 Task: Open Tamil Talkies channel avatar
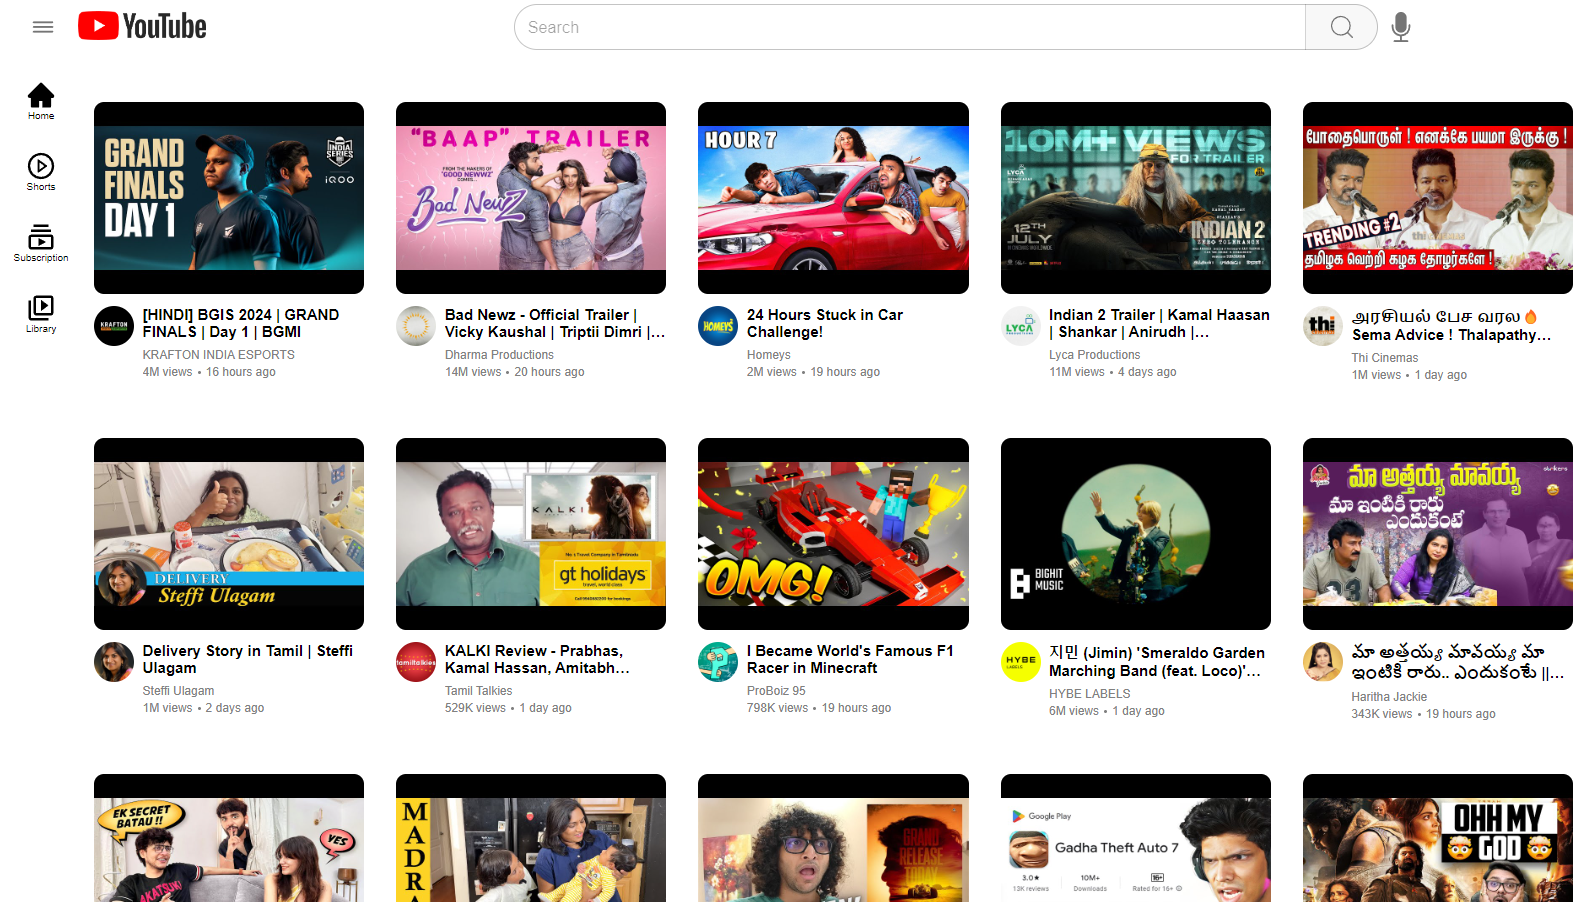click(x=416, y=662)
